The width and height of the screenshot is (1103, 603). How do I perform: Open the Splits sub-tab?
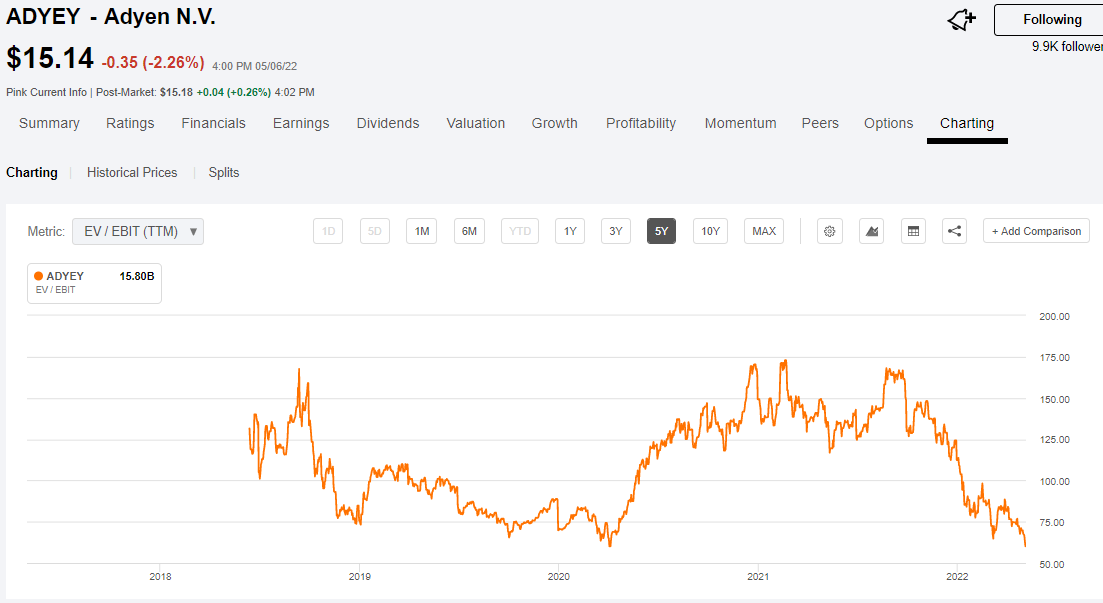[224, 172]
